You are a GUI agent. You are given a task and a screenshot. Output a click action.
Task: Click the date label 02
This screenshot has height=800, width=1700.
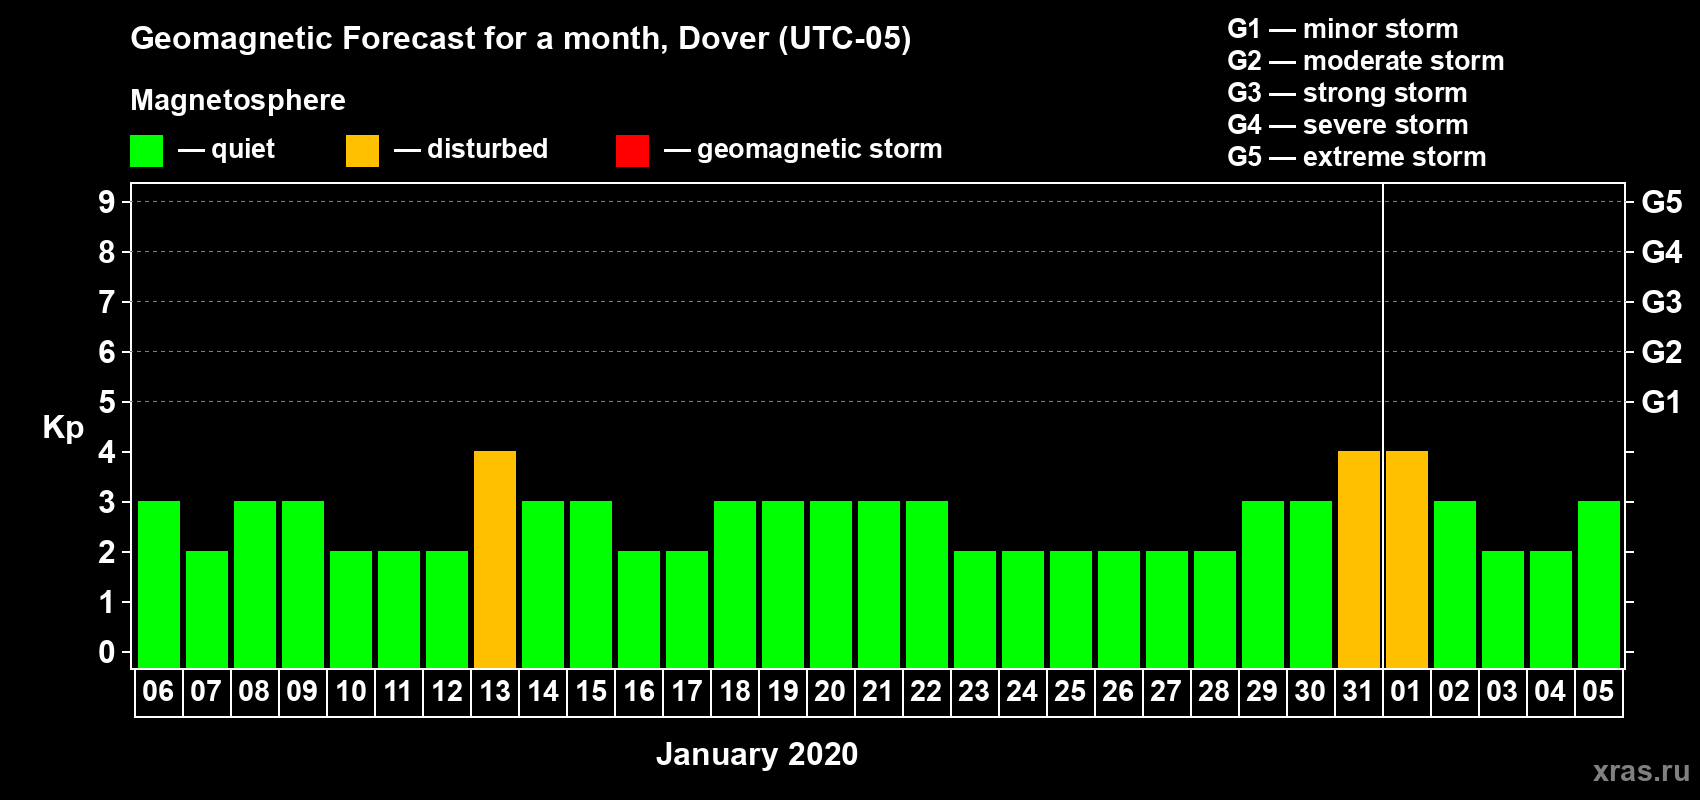[1454, 691]
